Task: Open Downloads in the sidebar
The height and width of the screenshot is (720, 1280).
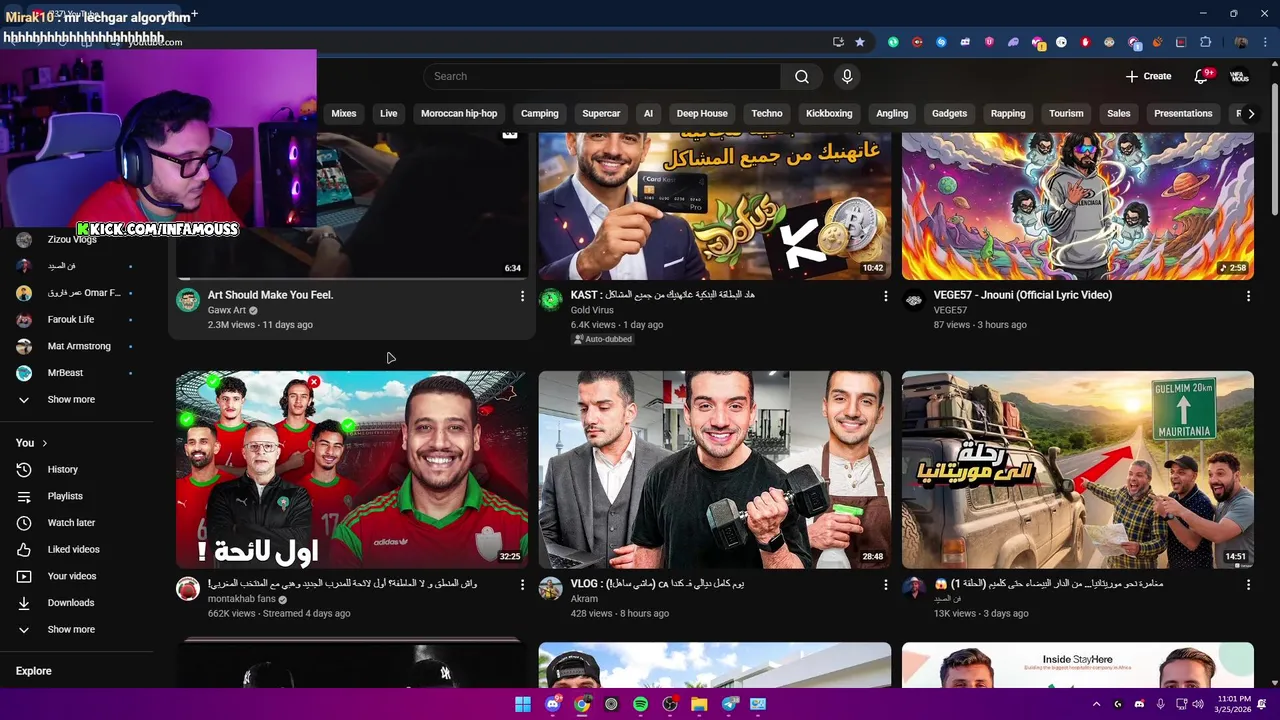Action: (76, 602)
